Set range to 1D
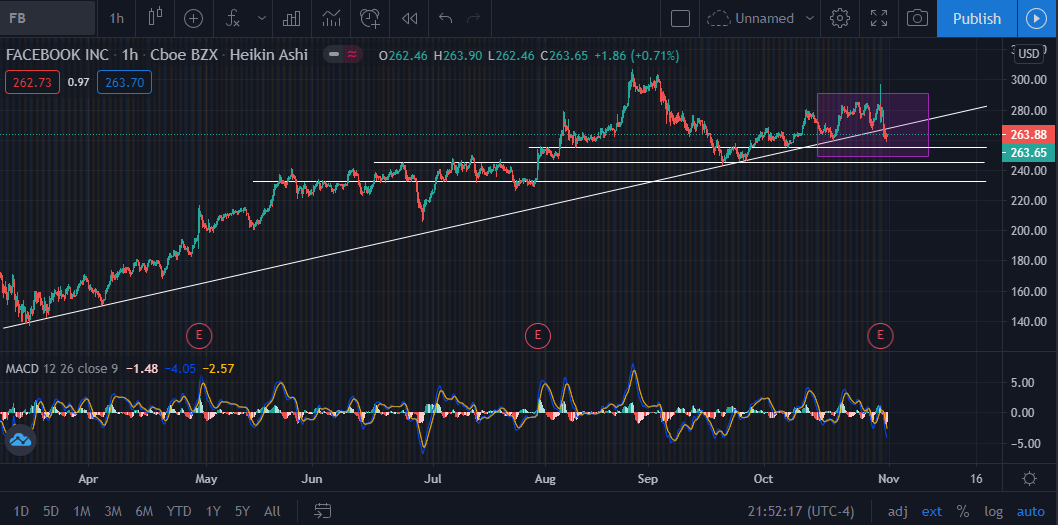Screen dimensions: 1058x525 coord(22,511)
